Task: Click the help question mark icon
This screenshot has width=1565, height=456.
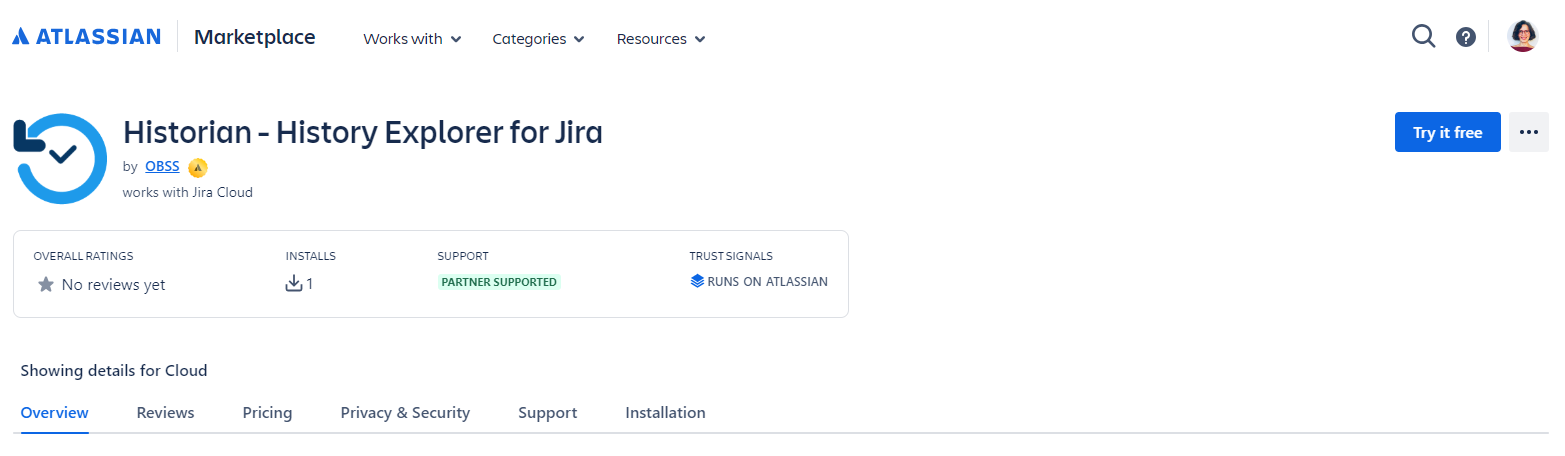Action: click(1466, 37)
